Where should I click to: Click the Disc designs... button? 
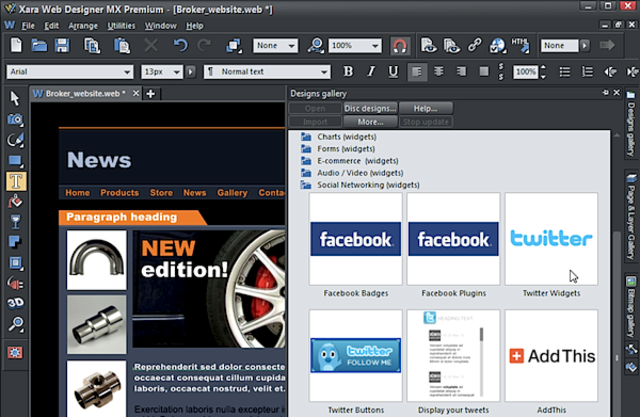tap(370, 108)
